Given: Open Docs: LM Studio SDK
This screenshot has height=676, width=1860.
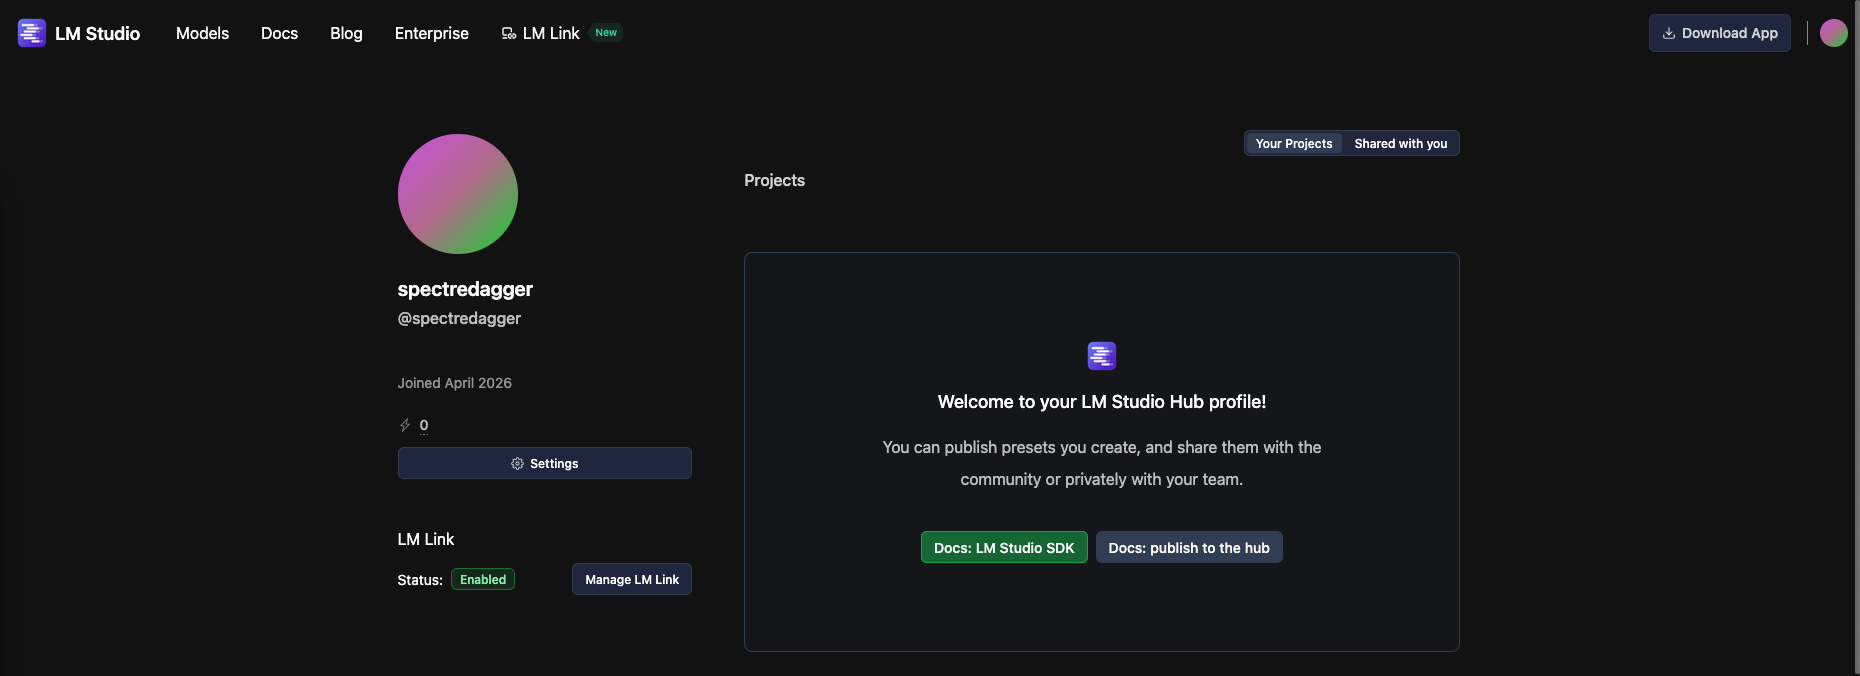Looking at the screenshot, I should click(1003, 547).
